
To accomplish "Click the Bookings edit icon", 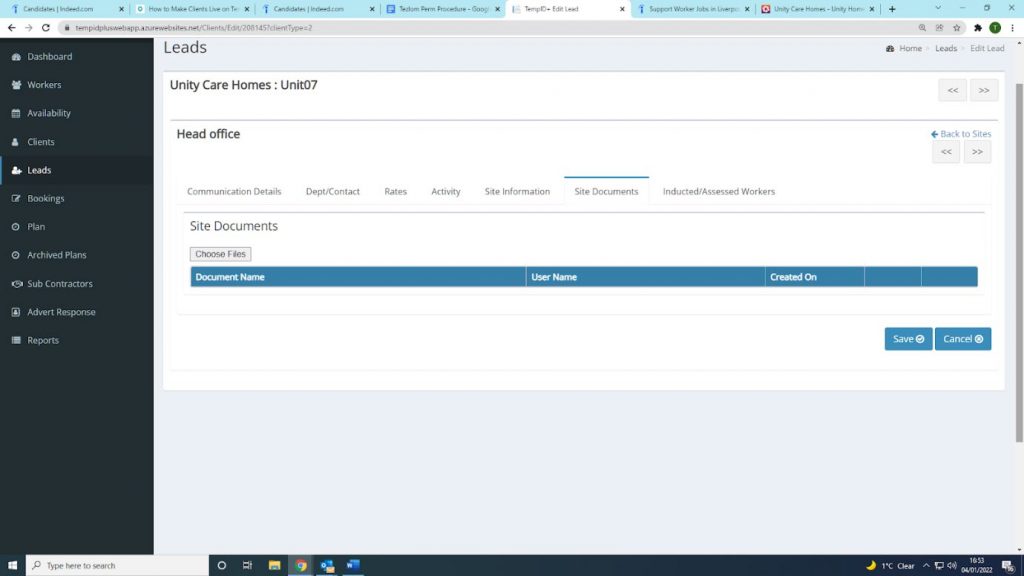I will (16, 199).
